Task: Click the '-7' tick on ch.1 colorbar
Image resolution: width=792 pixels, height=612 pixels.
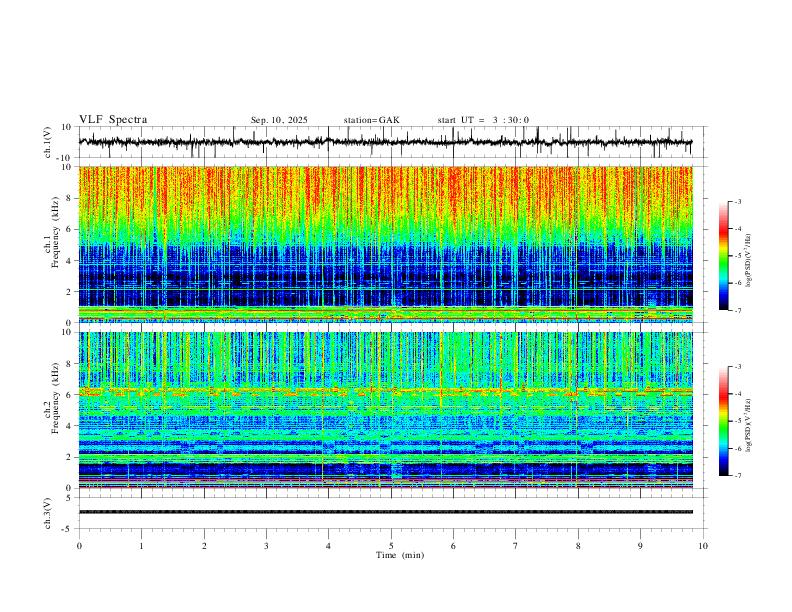Action: coord(738,310)
